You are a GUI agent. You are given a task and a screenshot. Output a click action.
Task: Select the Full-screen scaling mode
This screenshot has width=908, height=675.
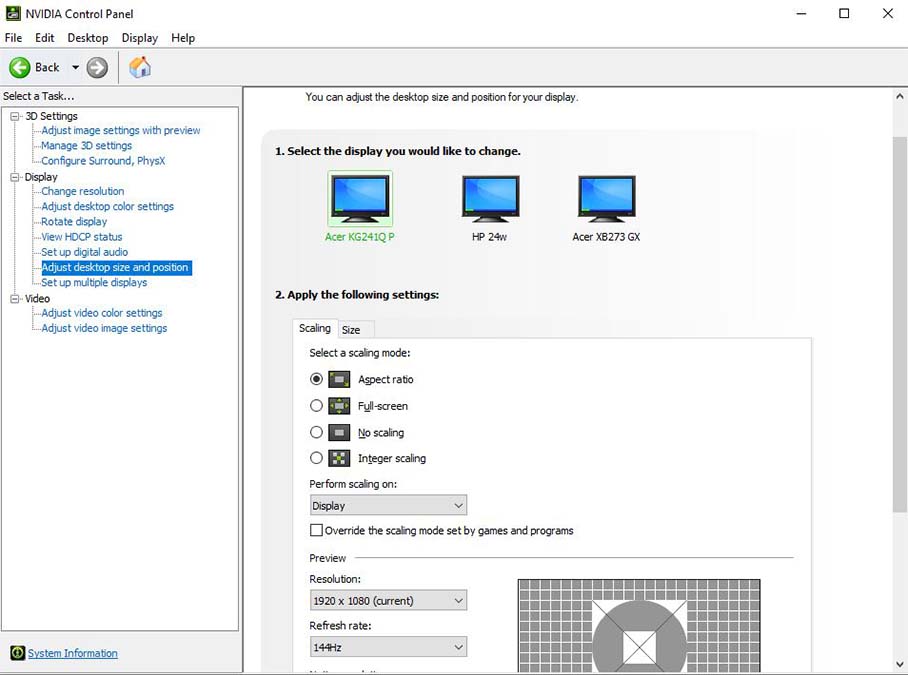[x=317, y=406]
